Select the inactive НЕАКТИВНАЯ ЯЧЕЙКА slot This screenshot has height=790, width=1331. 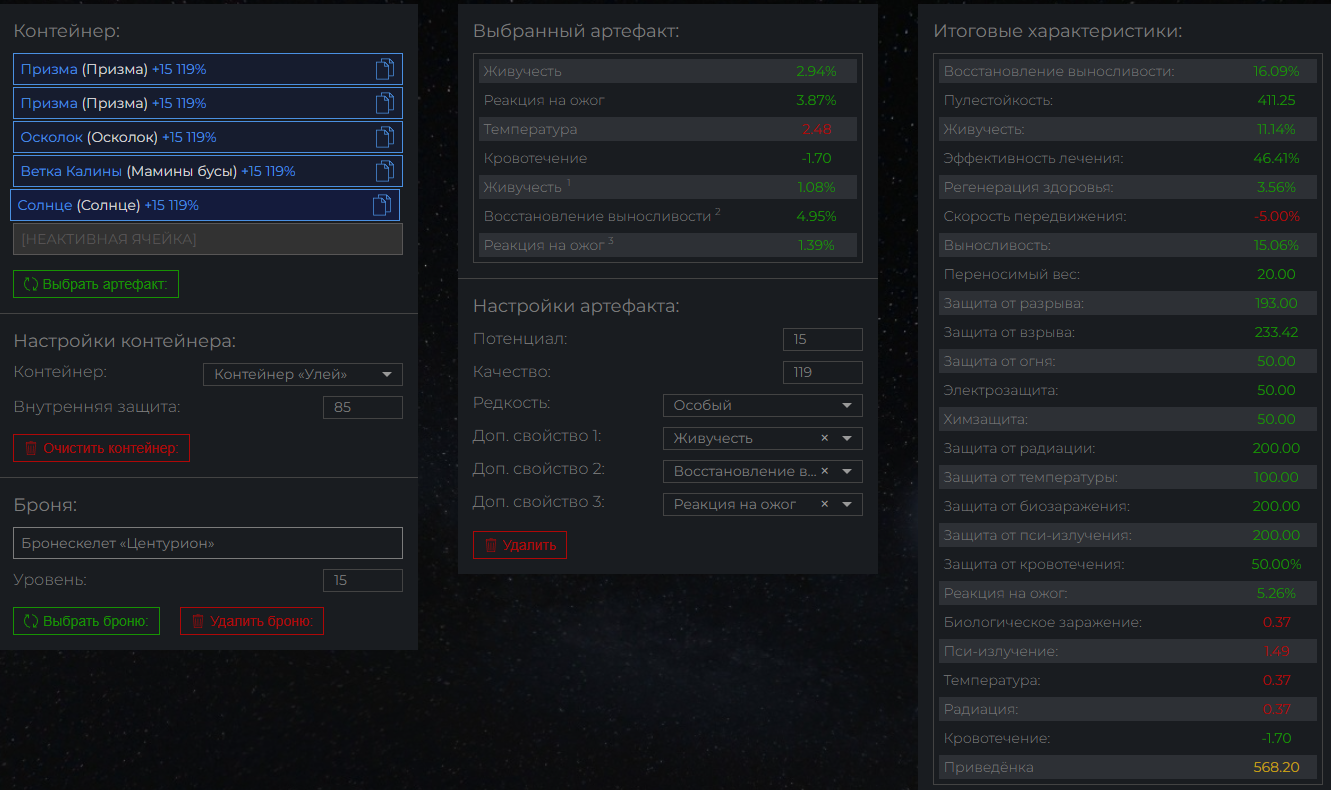[x=208, y=239]
